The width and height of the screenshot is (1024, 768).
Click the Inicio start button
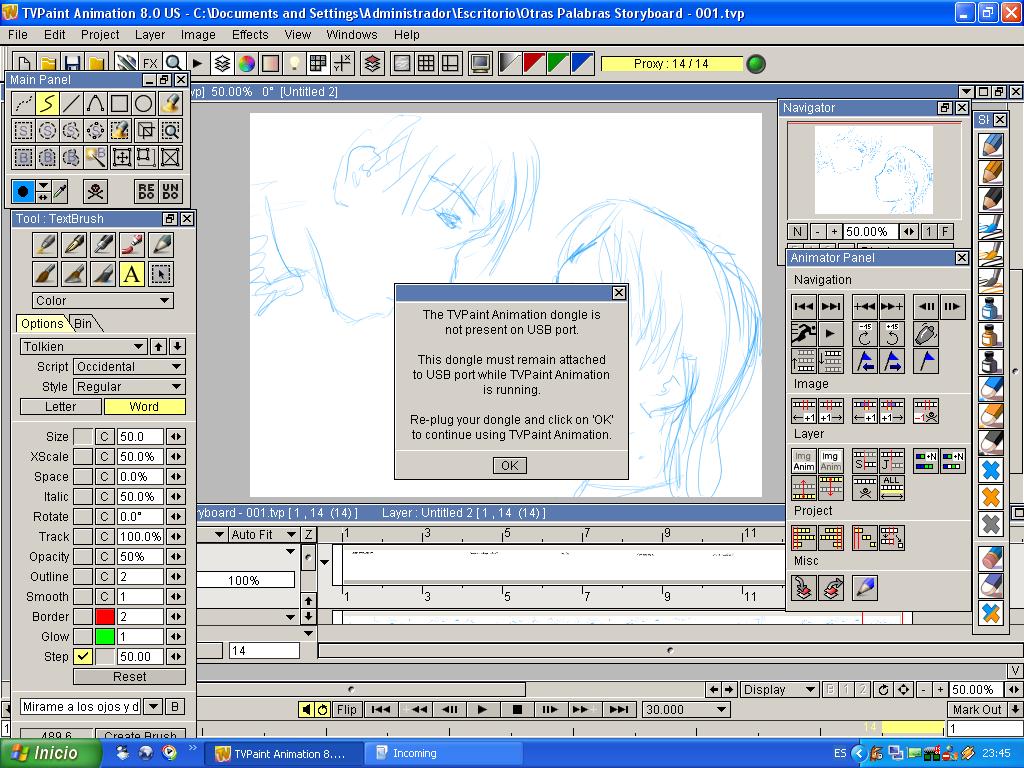(51, 753)
